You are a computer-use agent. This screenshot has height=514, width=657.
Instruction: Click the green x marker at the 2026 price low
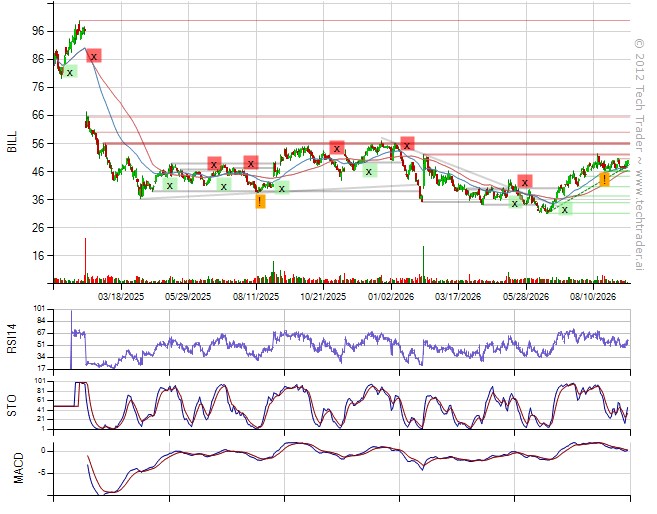tap(564, 210)
